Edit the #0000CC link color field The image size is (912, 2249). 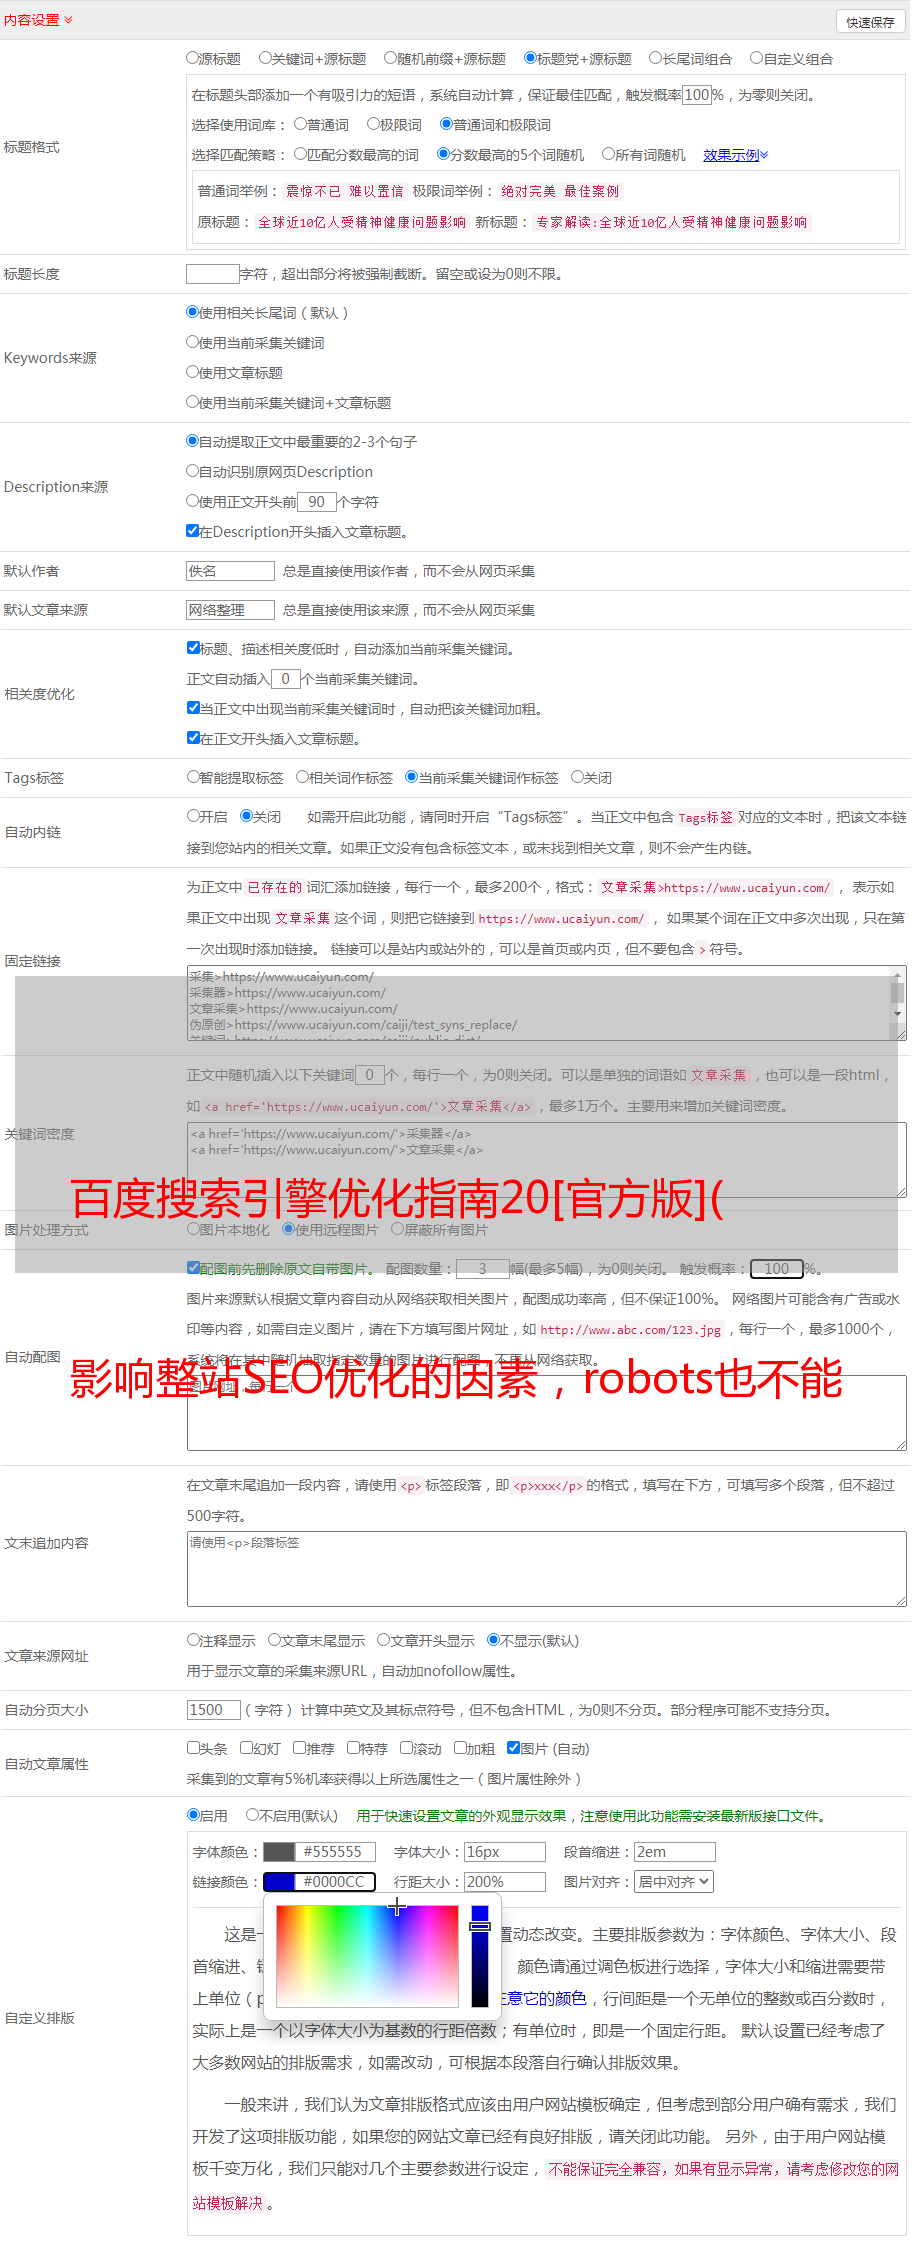coord(336,1882)
